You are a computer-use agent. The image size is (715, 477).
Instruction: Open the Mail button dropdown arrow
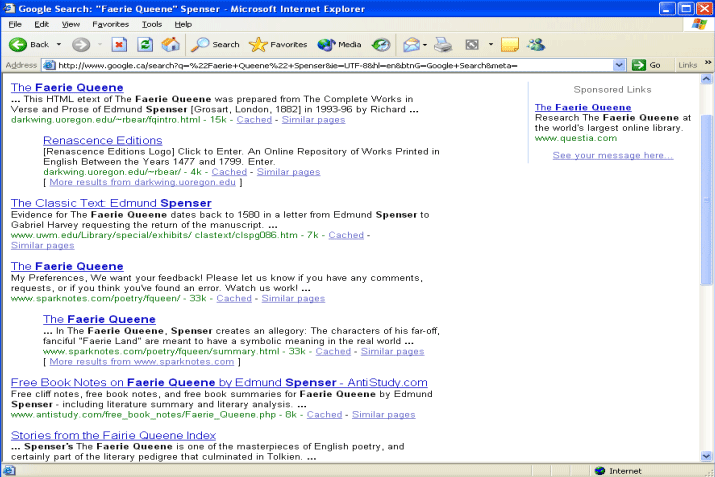(425, 45)
